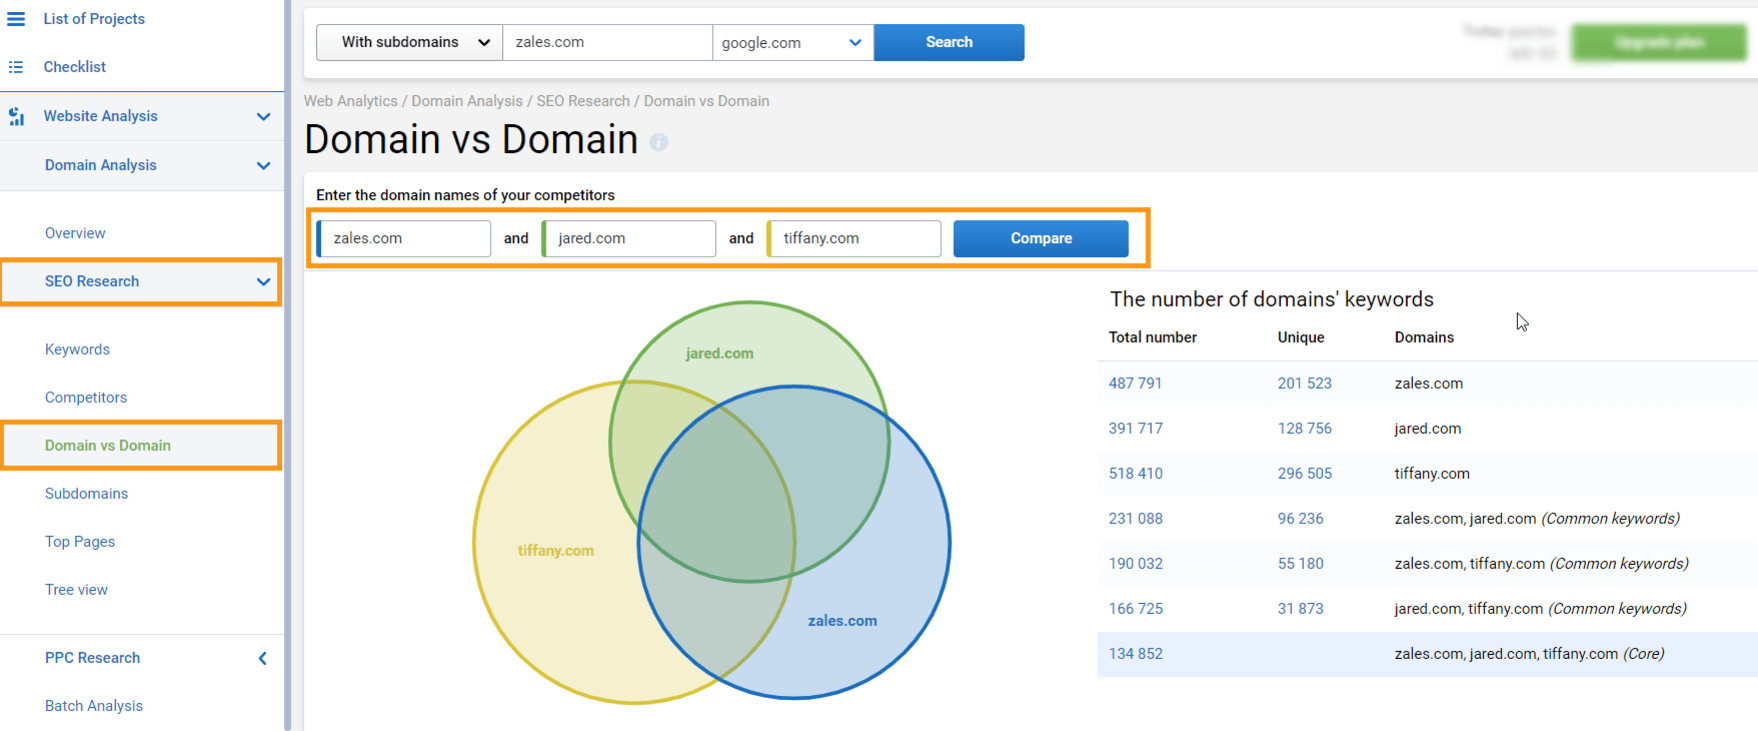Open Subdomains in sidebar
1758x731 pixels.
point(86,493)
